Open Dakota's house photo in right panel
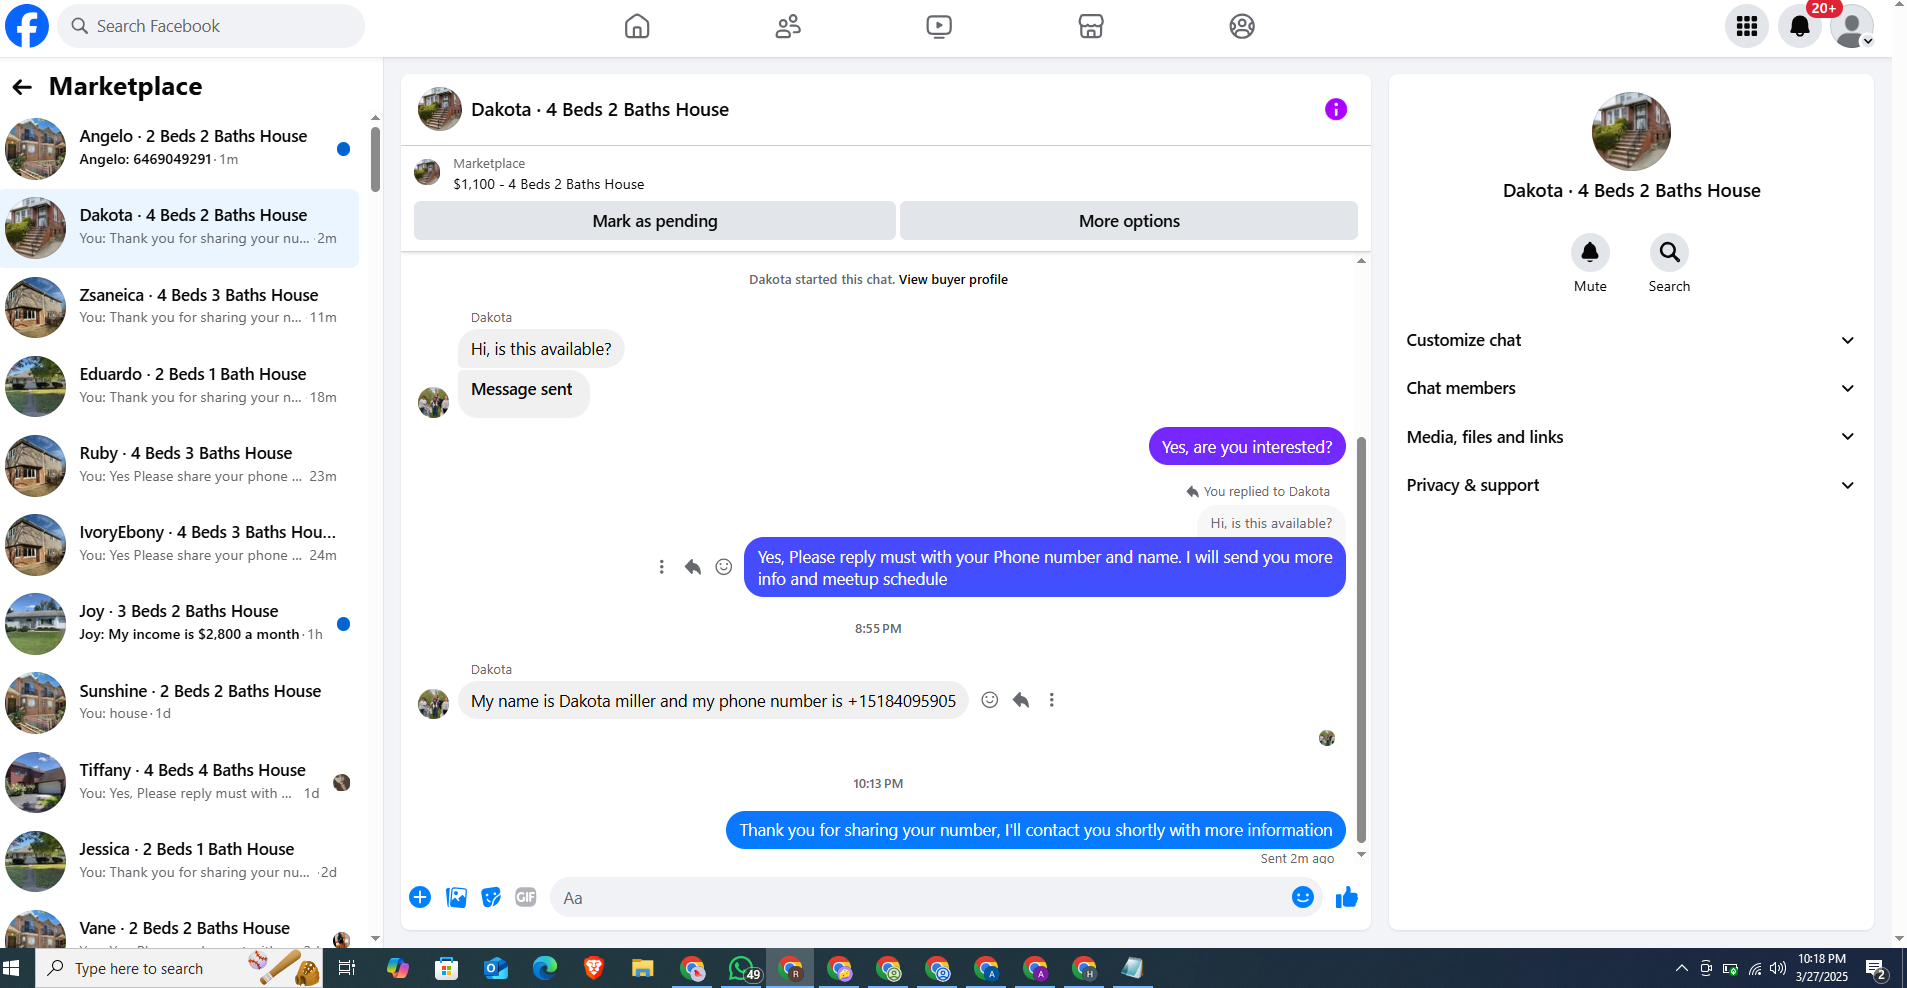This screenshot has height=988, width=1907. tap(1631, 131)
